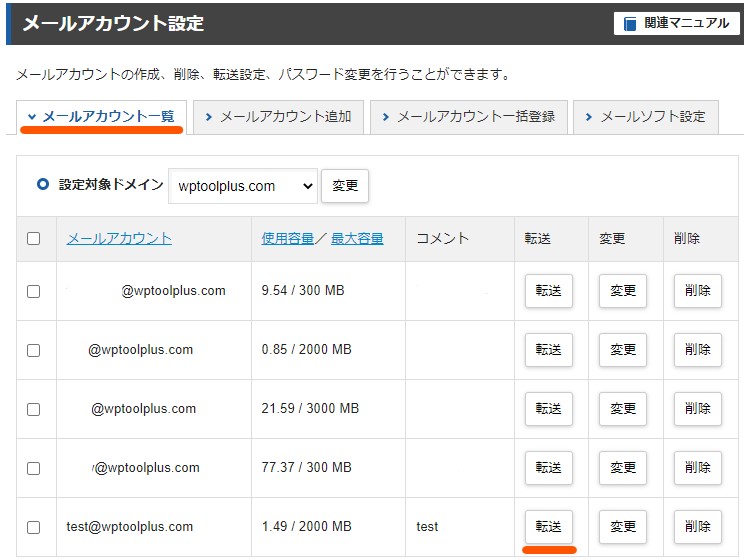
Task: Click 変更 for the 77.37 MB account
Action: pos(623,468)
